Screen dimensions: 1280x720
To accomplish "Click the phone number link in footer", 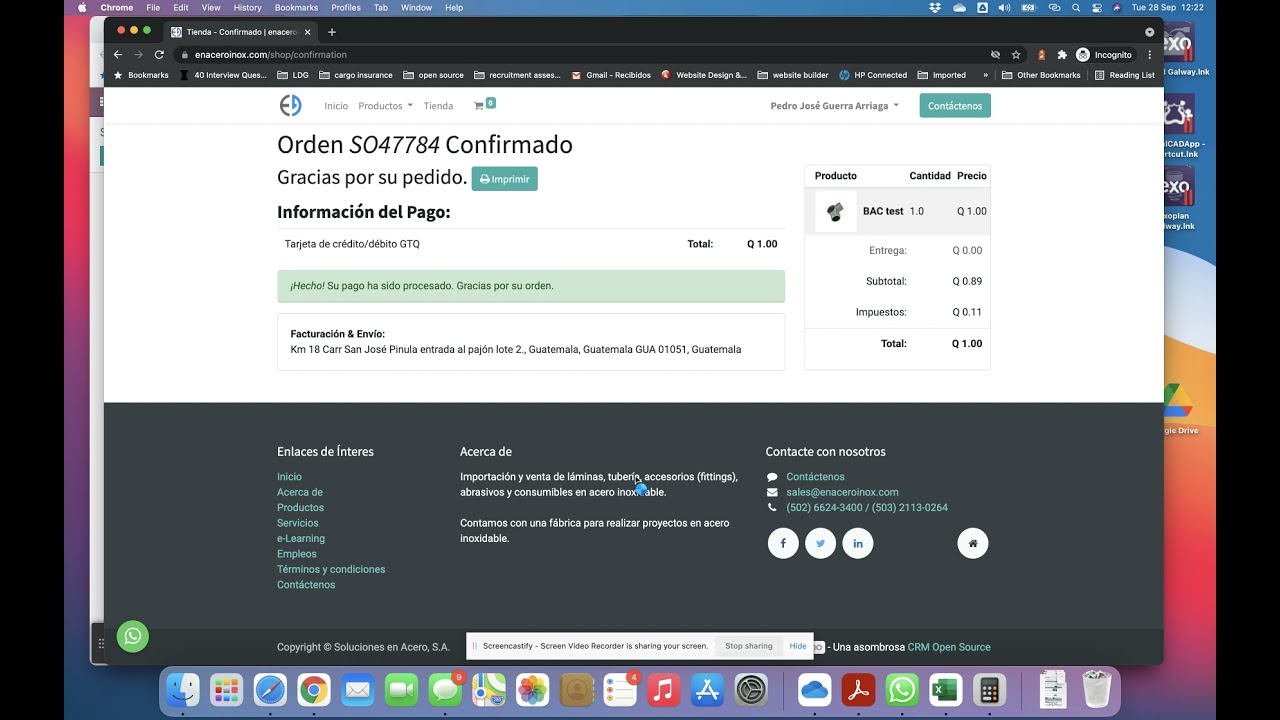I will (867, 507).
